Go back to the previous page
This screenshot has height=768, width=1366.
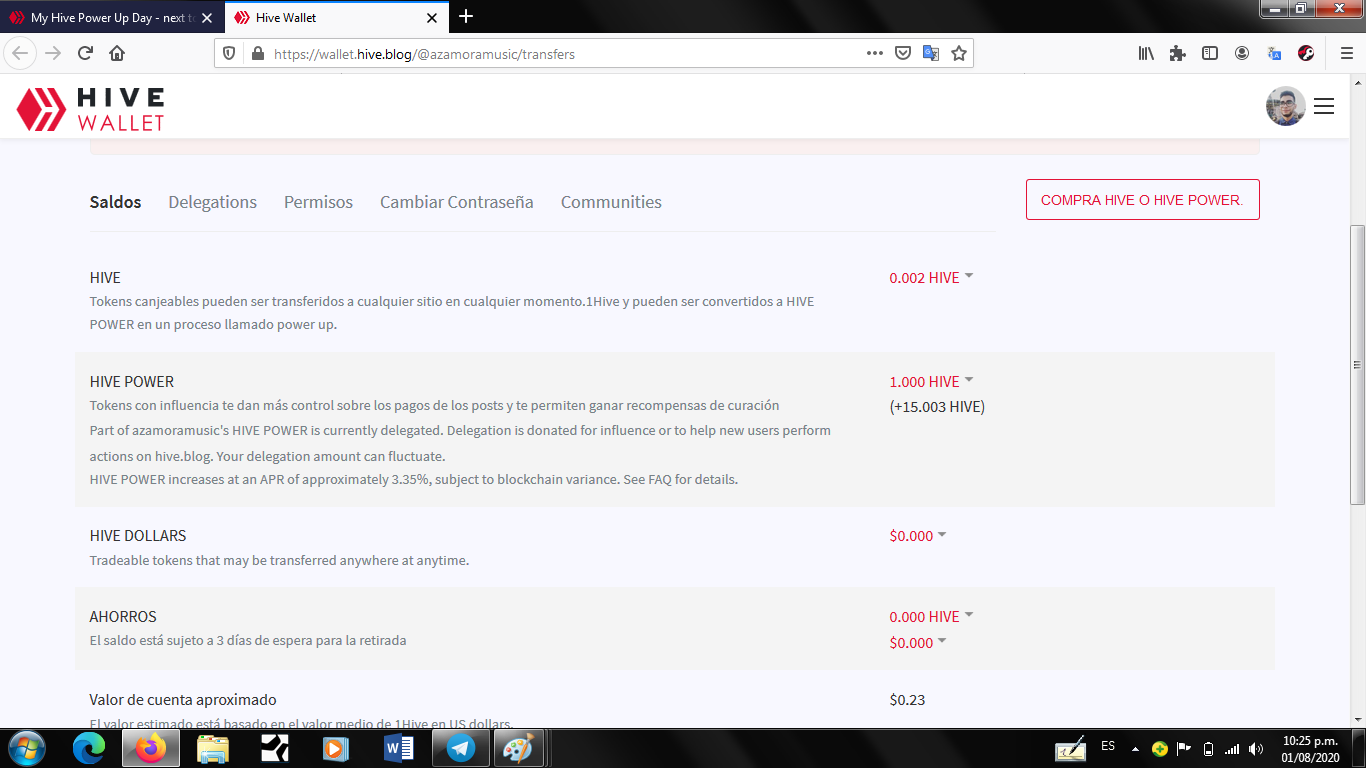pyautogui.click(x=22, y=53)
